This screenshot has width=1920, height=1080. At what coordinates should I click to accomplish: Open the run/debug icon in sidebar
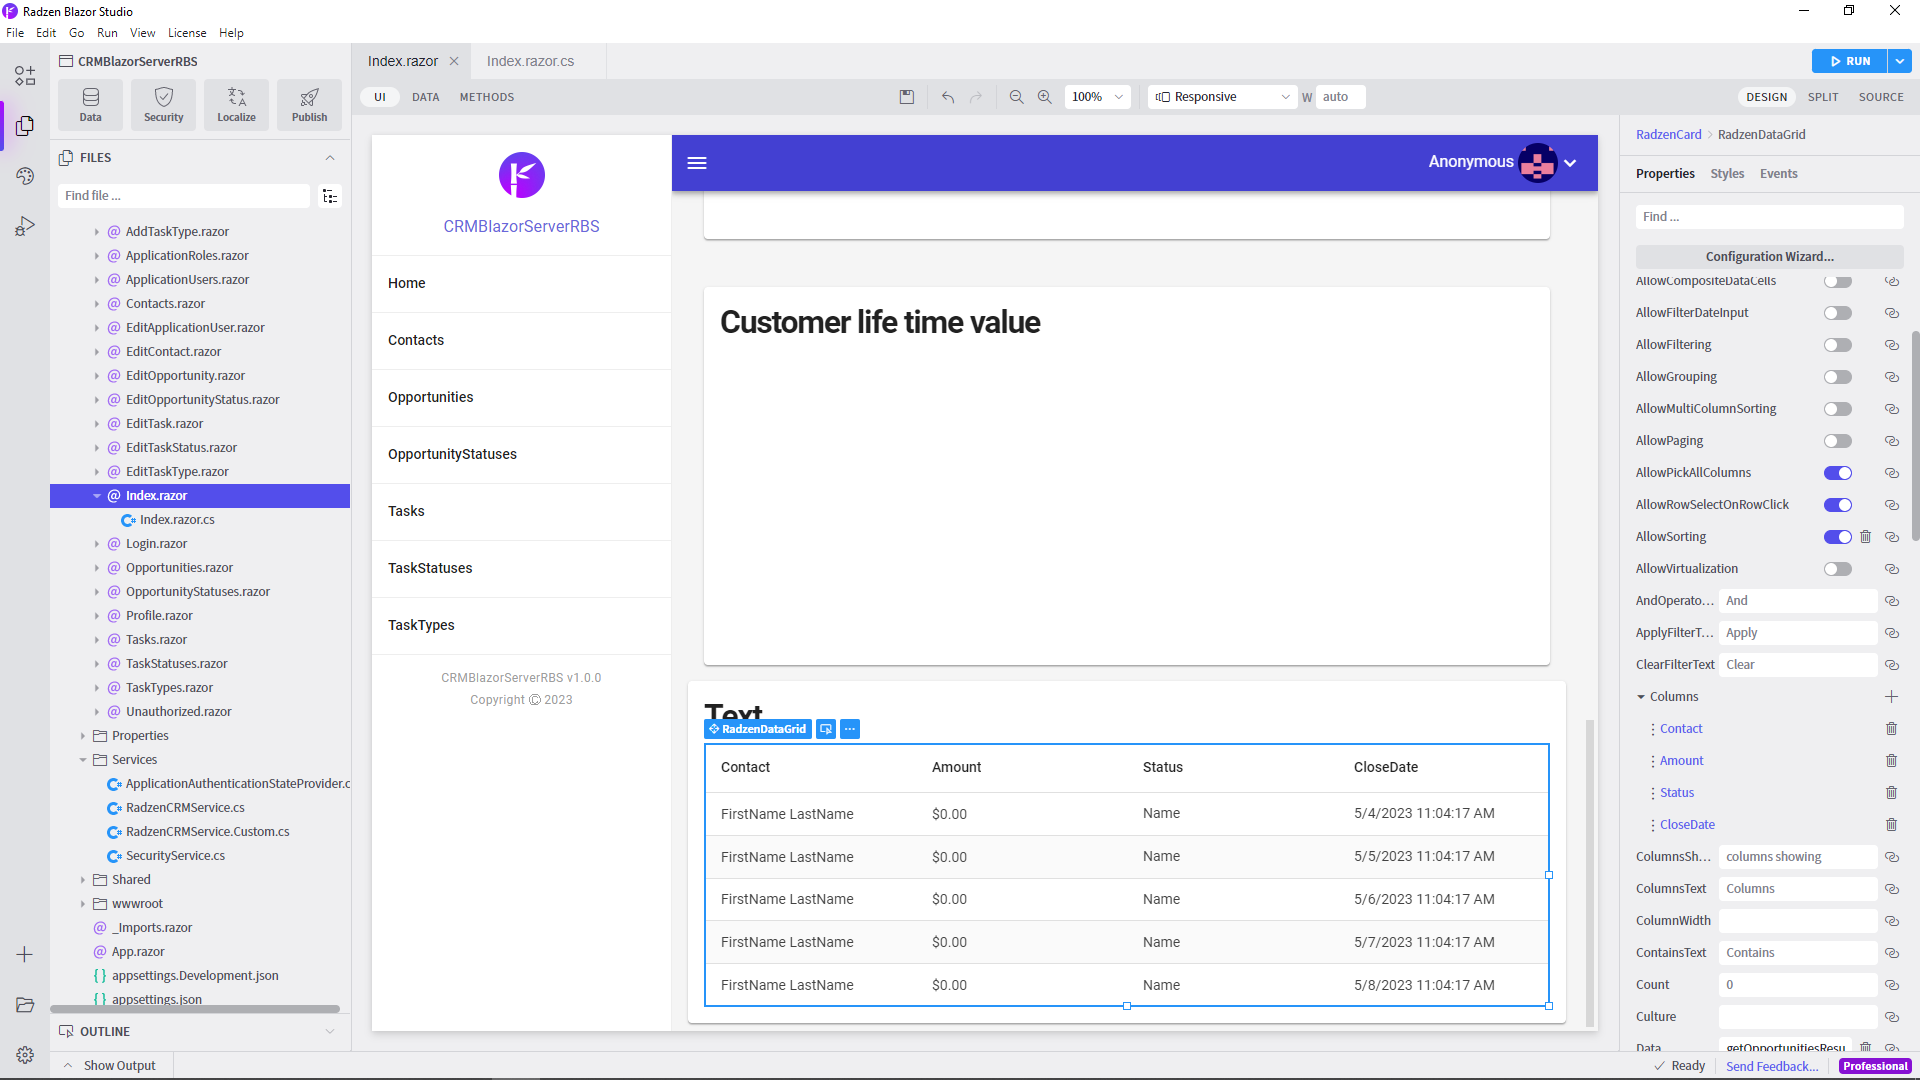pyautogui.click(x=25, y=226)
